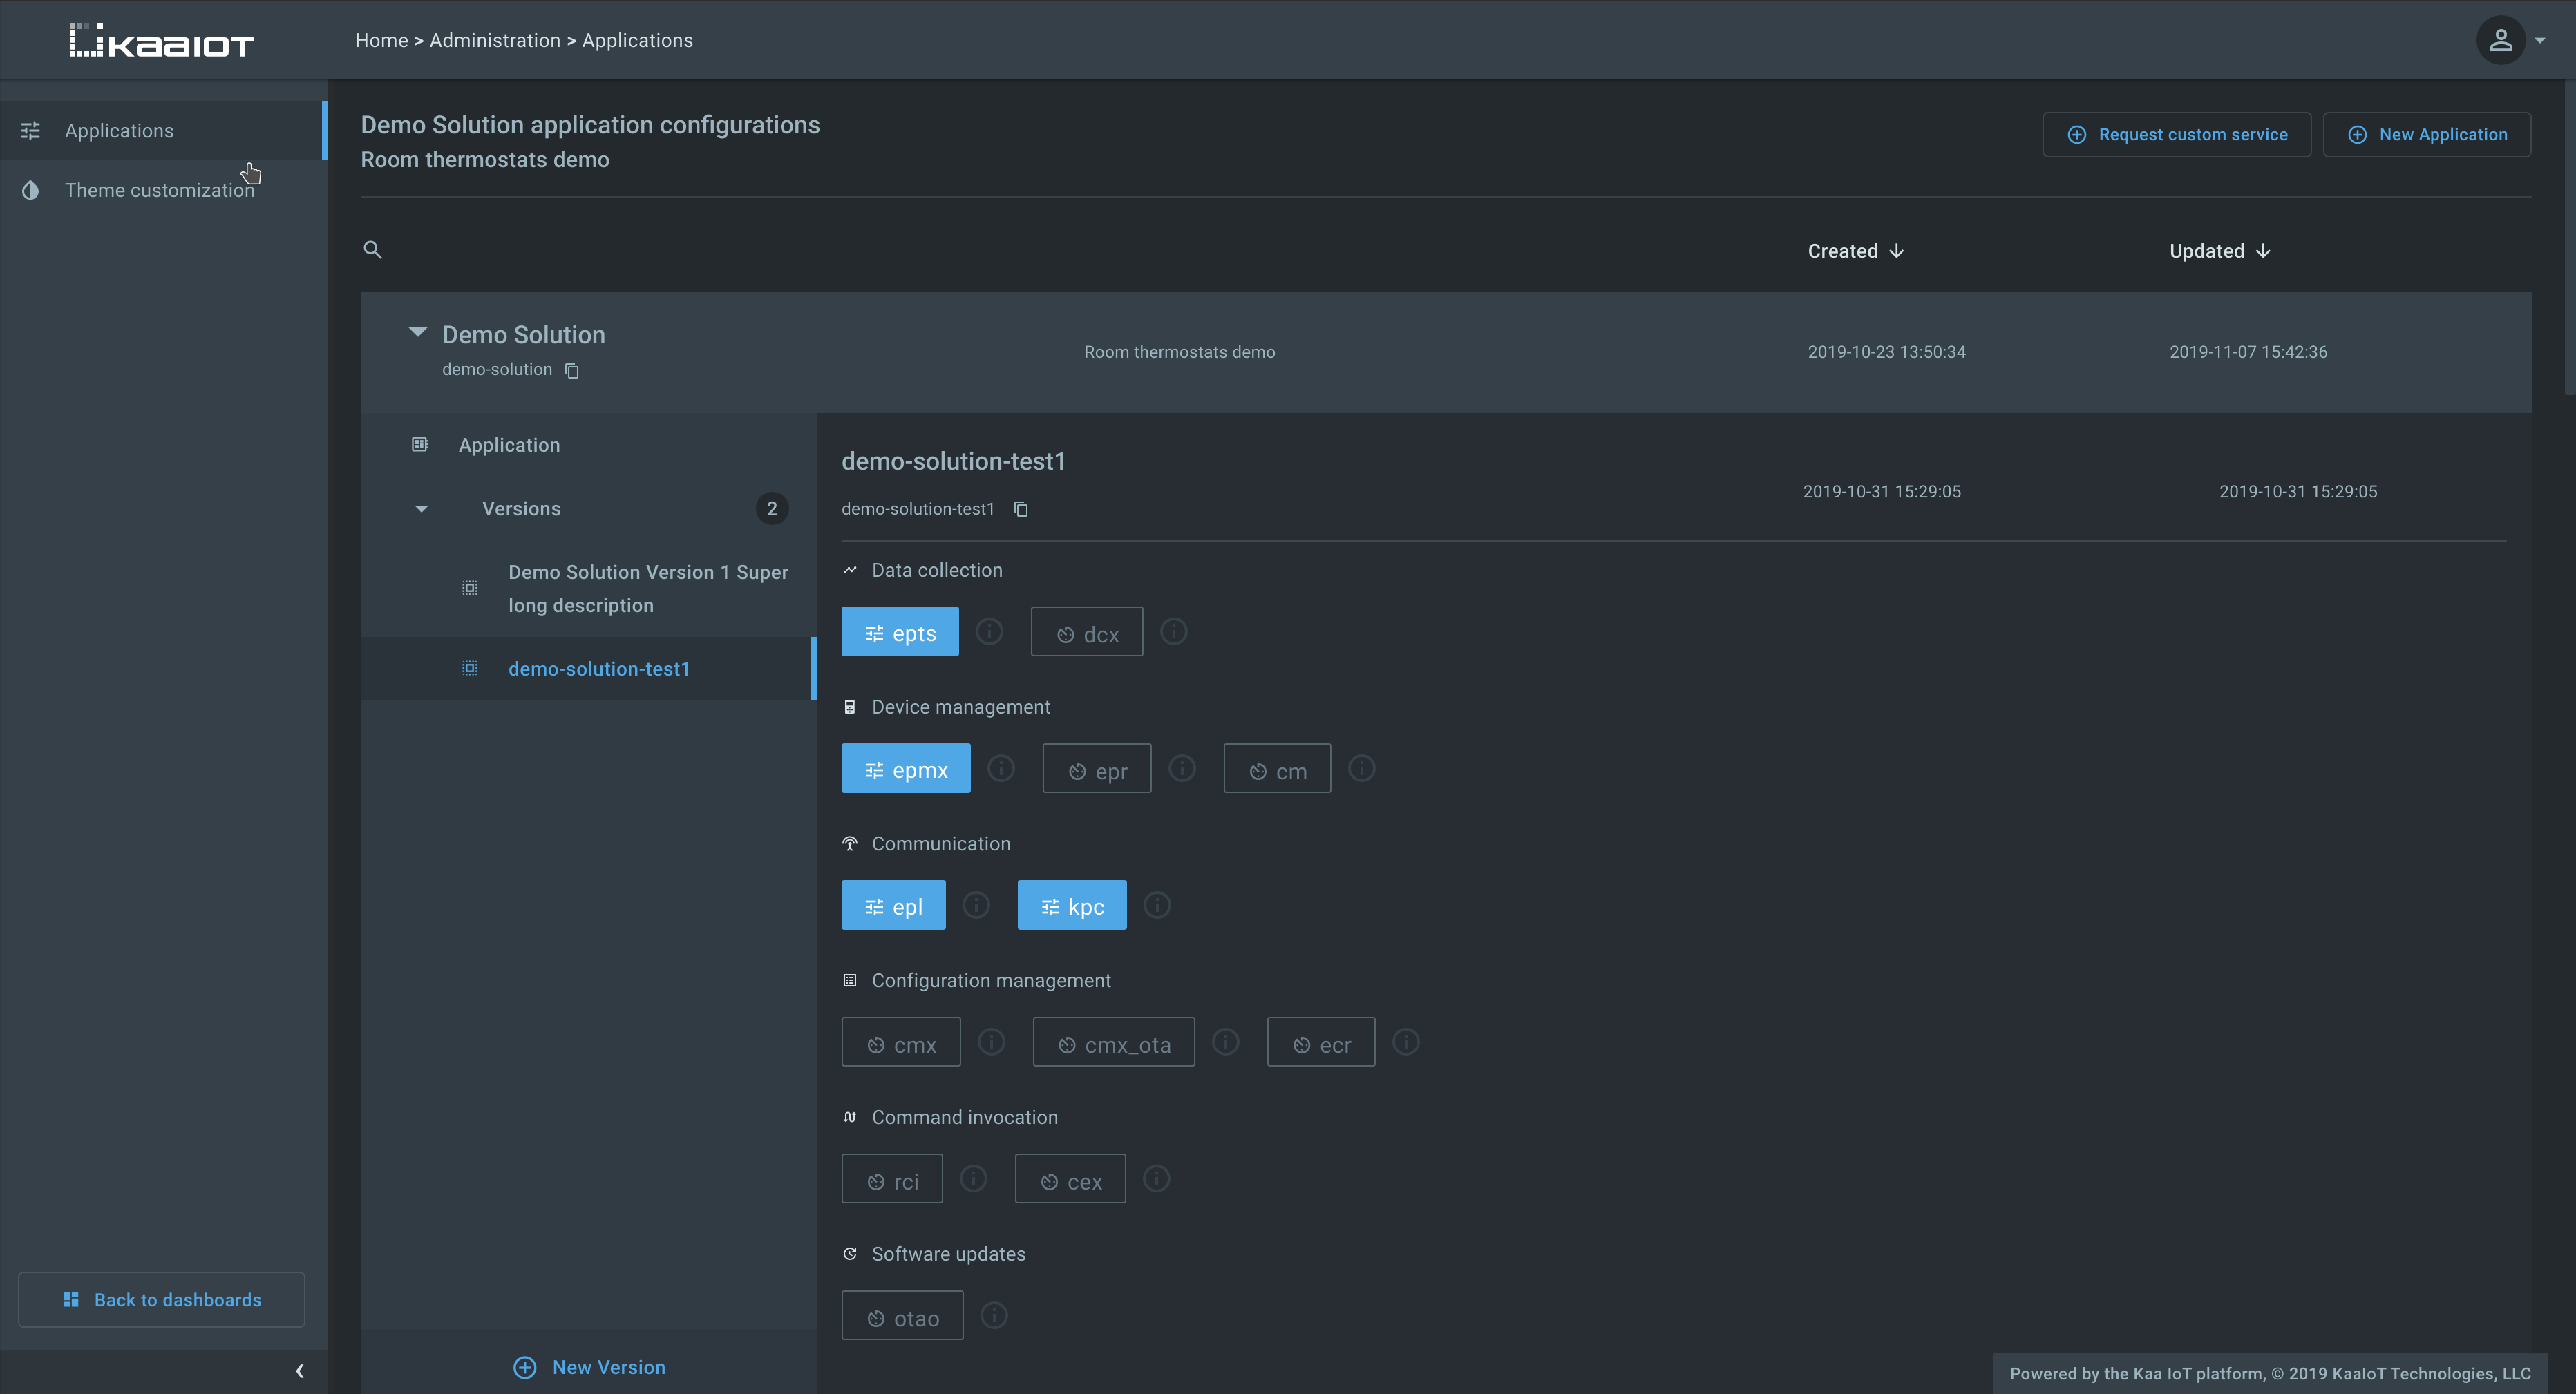Show info for epmx service

pyautogui.click(x=1001, y=768)
